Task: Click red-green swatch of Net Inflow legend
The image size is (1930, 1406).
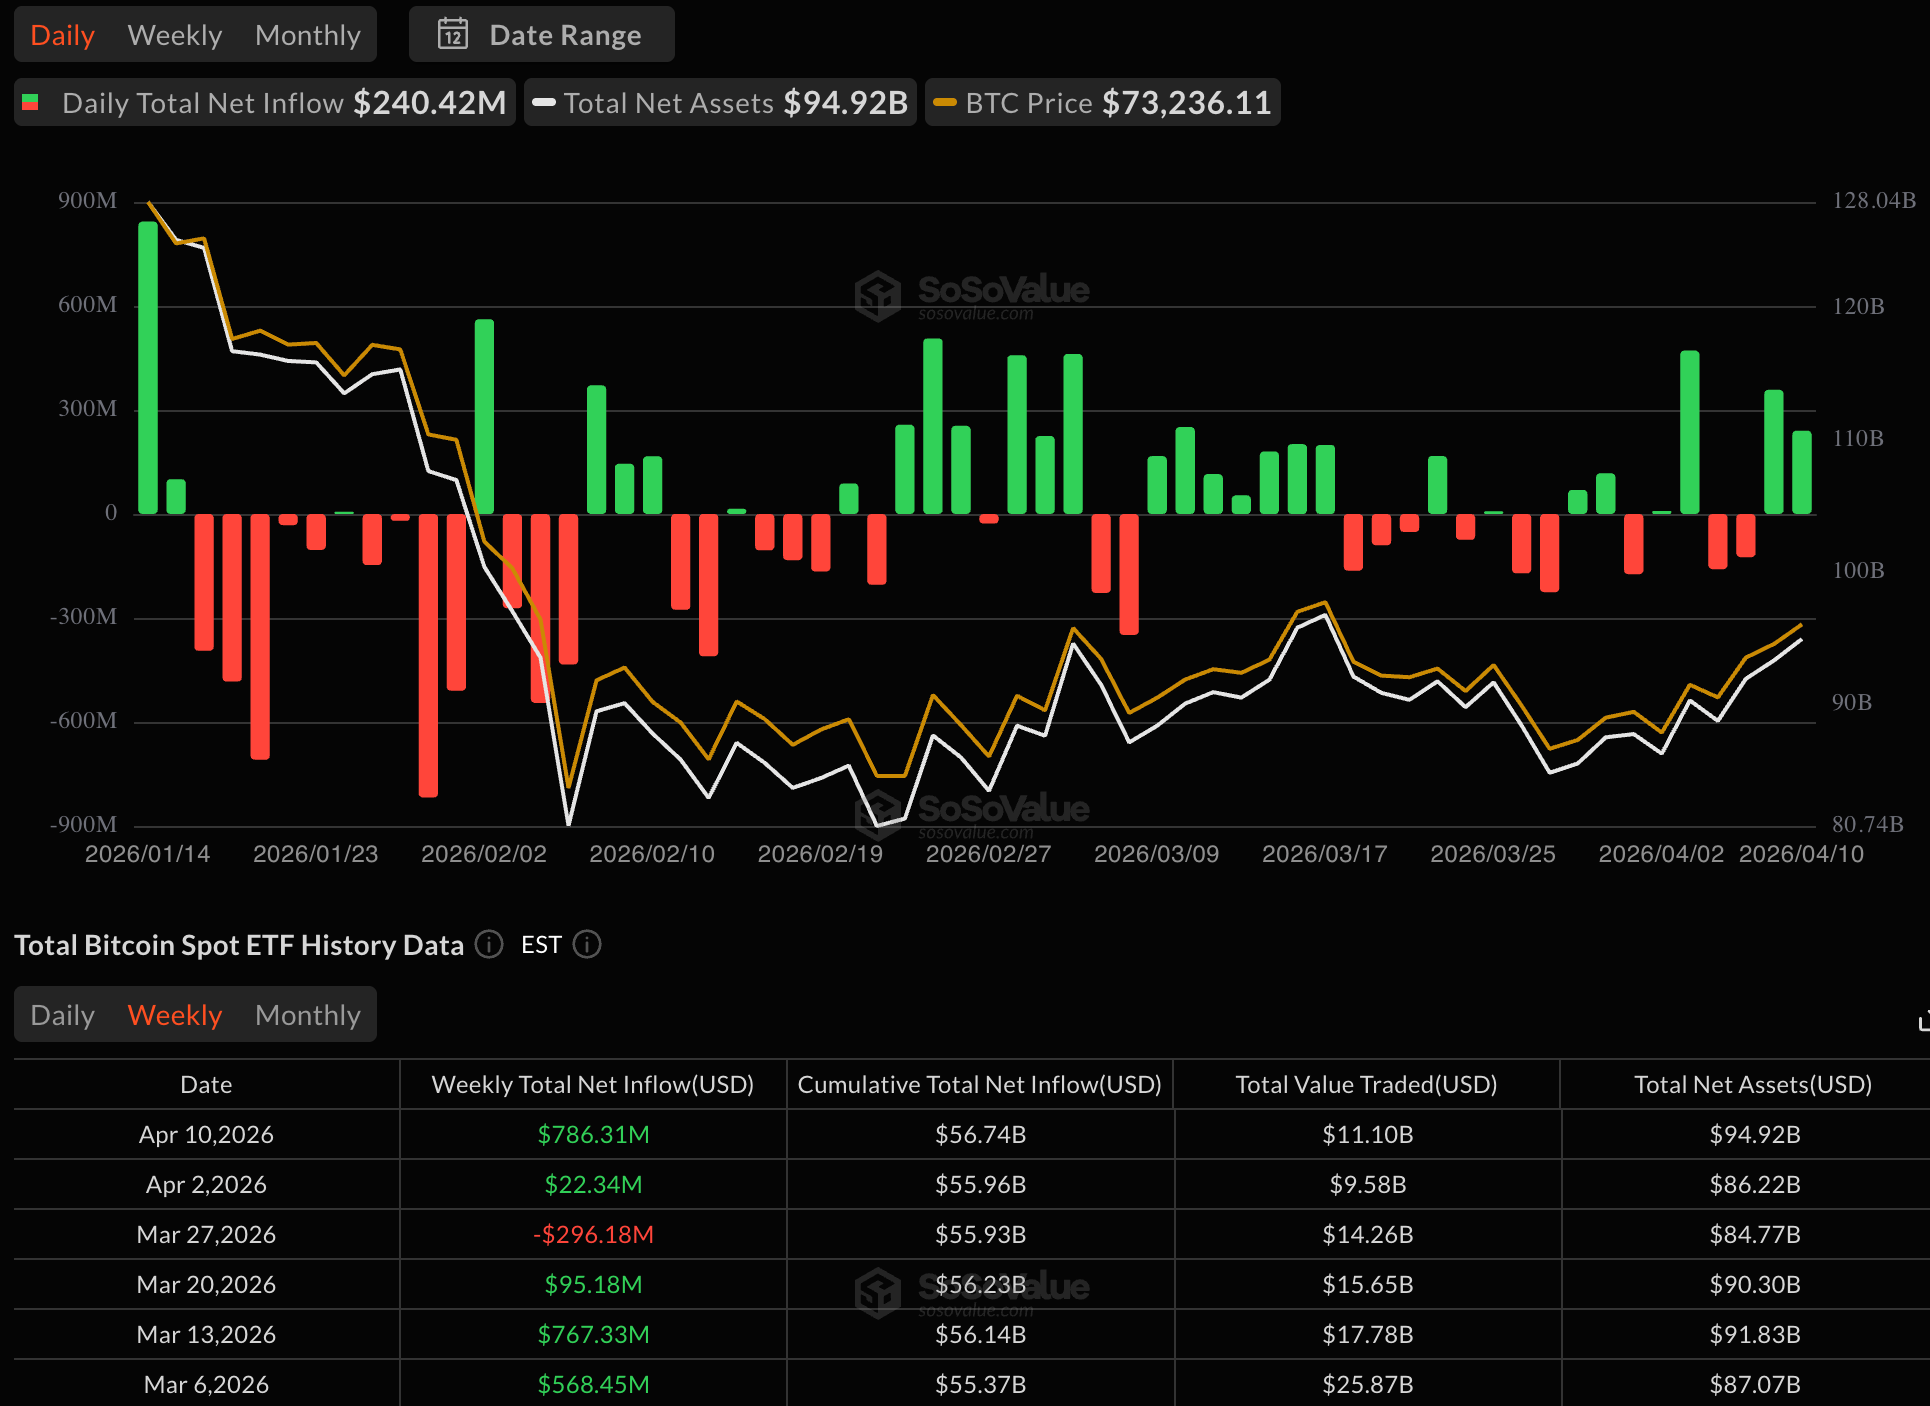Action: coord(30,102)
